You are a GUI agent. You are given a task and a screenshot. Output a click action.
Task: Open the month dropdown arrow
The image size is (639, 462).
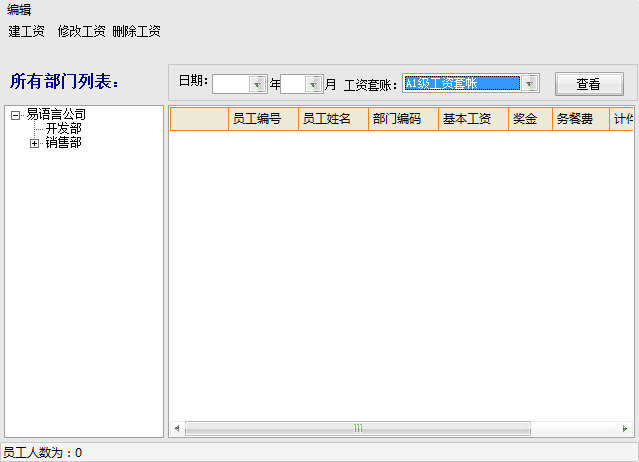pos(314,84)
